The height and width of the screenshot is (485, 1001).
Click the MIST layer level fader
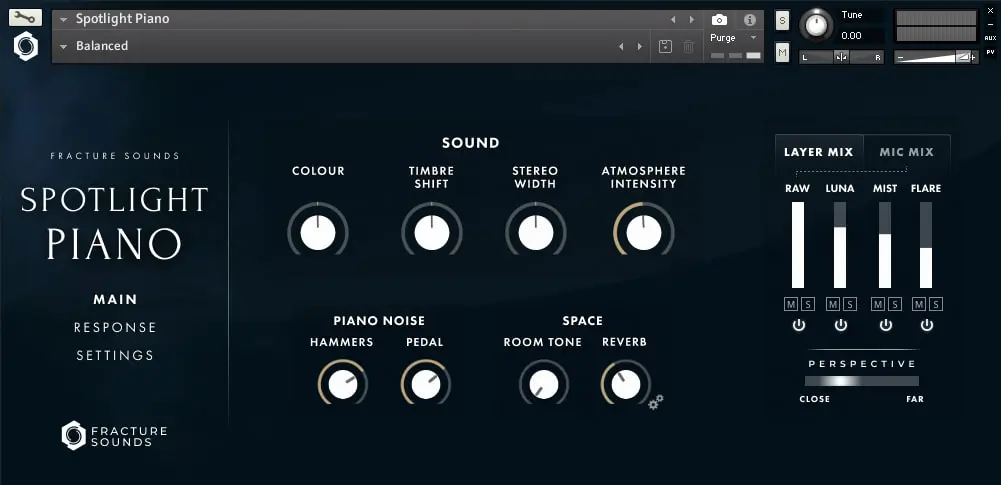pyautogui.click(x=885, y=245)
